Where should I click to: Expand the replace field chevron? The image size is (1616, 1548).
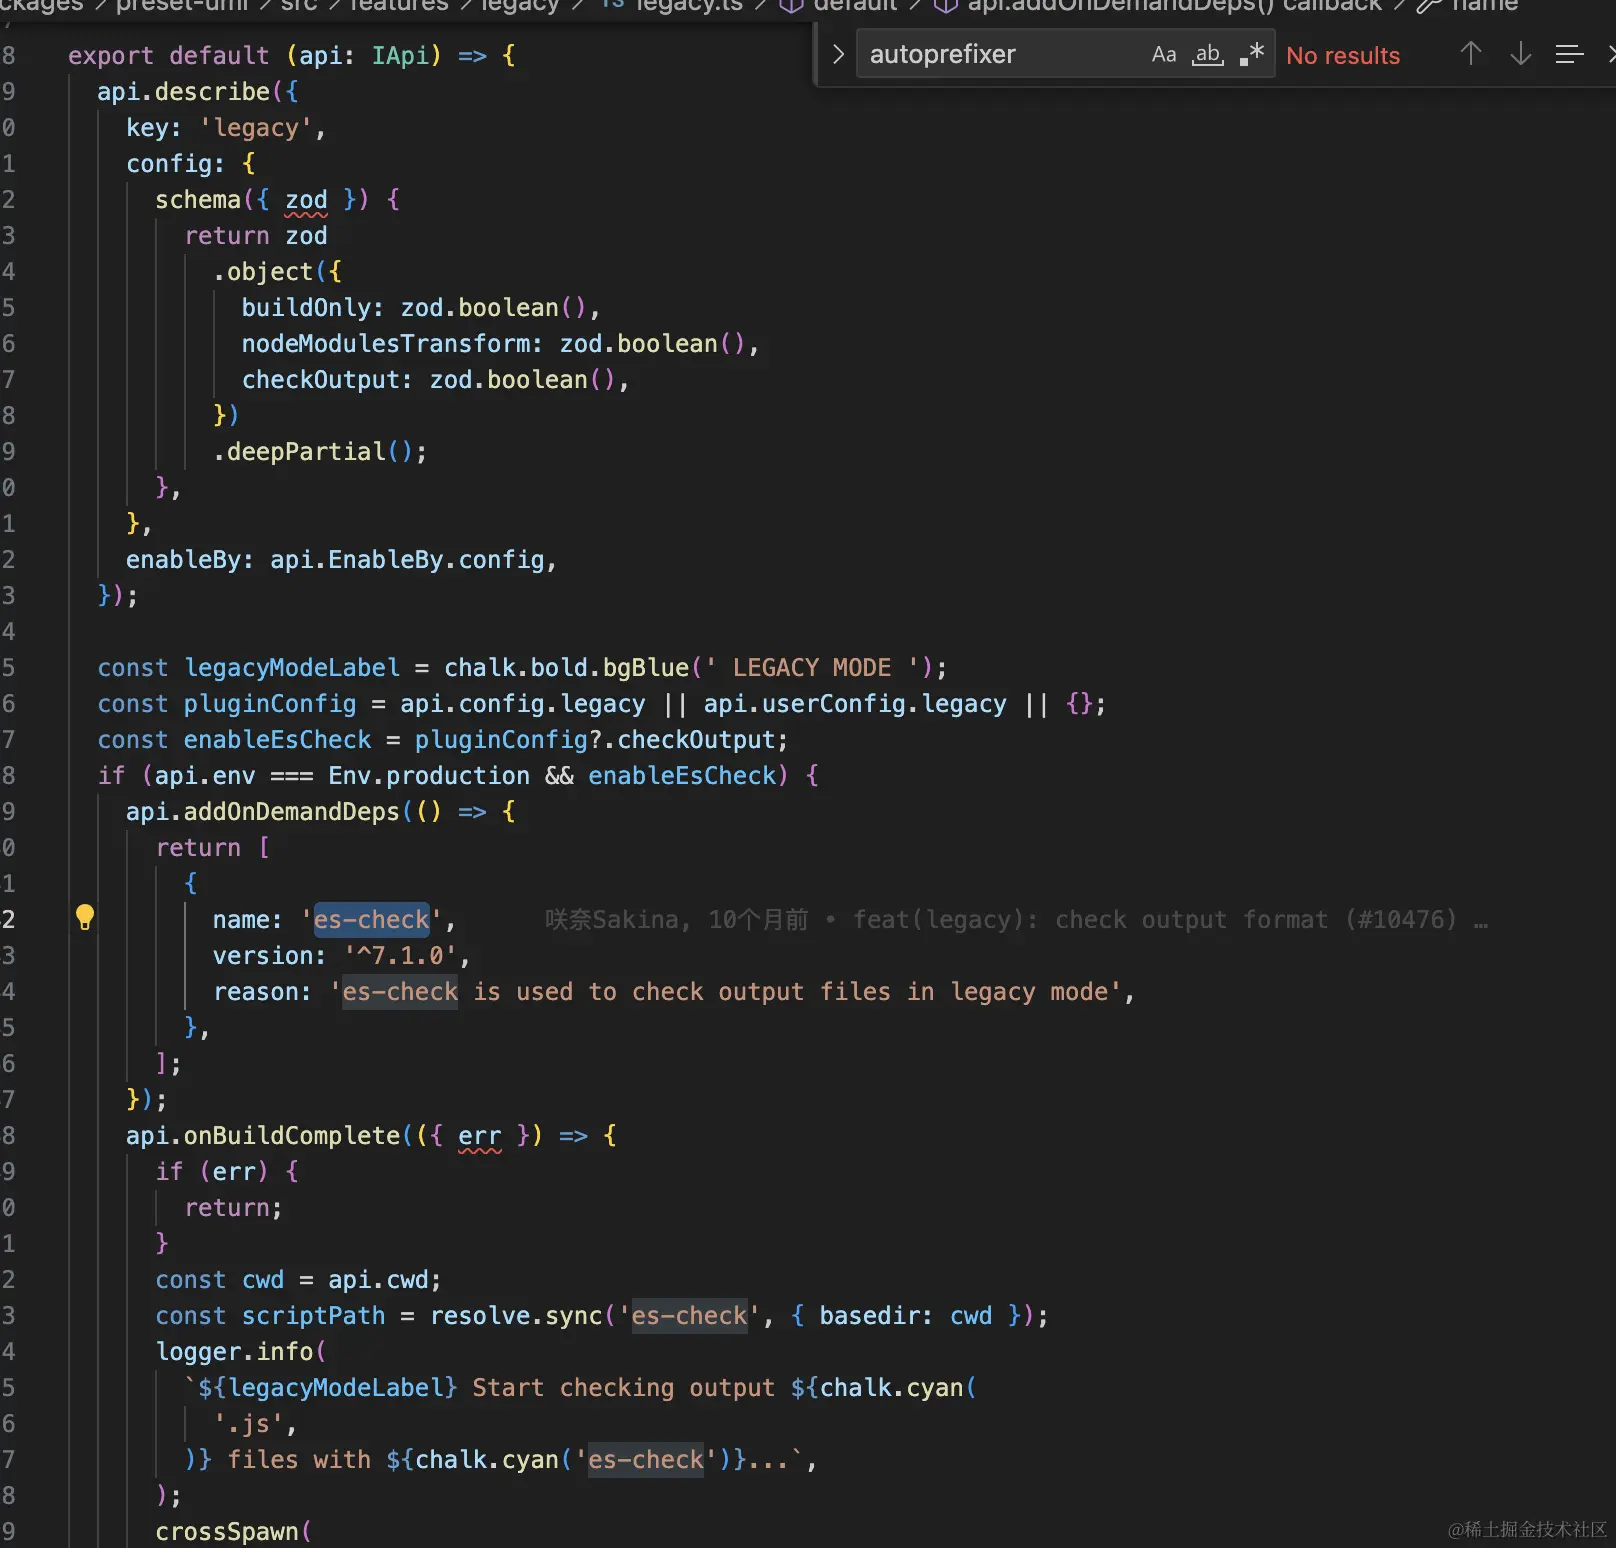[838, 54]
